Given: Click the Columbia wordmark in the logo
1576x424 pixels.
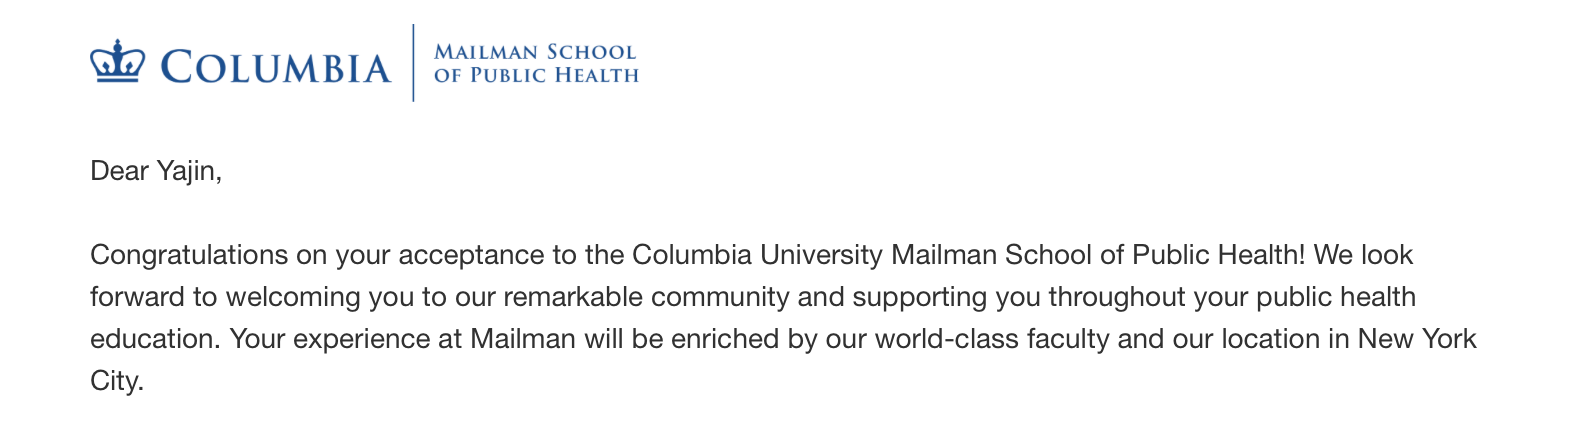Looking at the screenshot, I should click(276, 68).
